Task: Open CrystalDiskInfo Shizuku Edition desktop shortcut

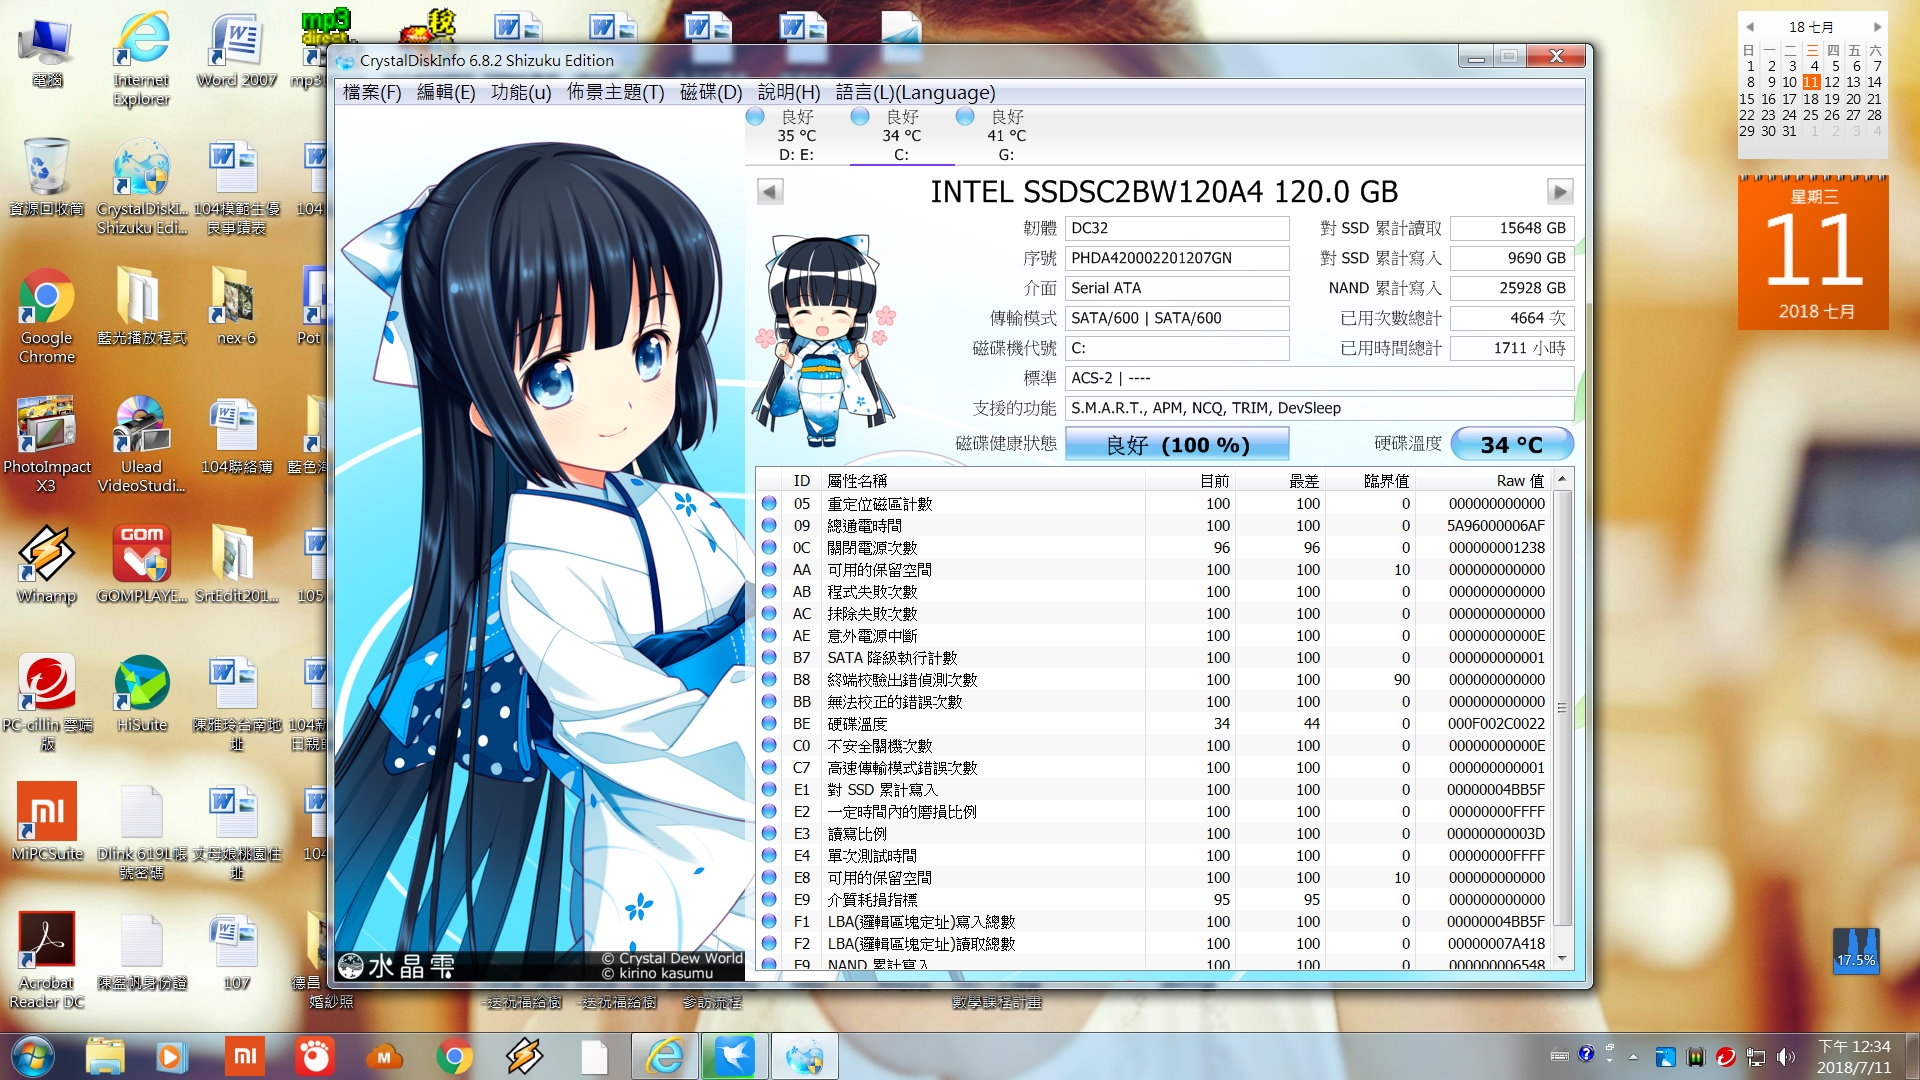Action: (x=141, y=188)
